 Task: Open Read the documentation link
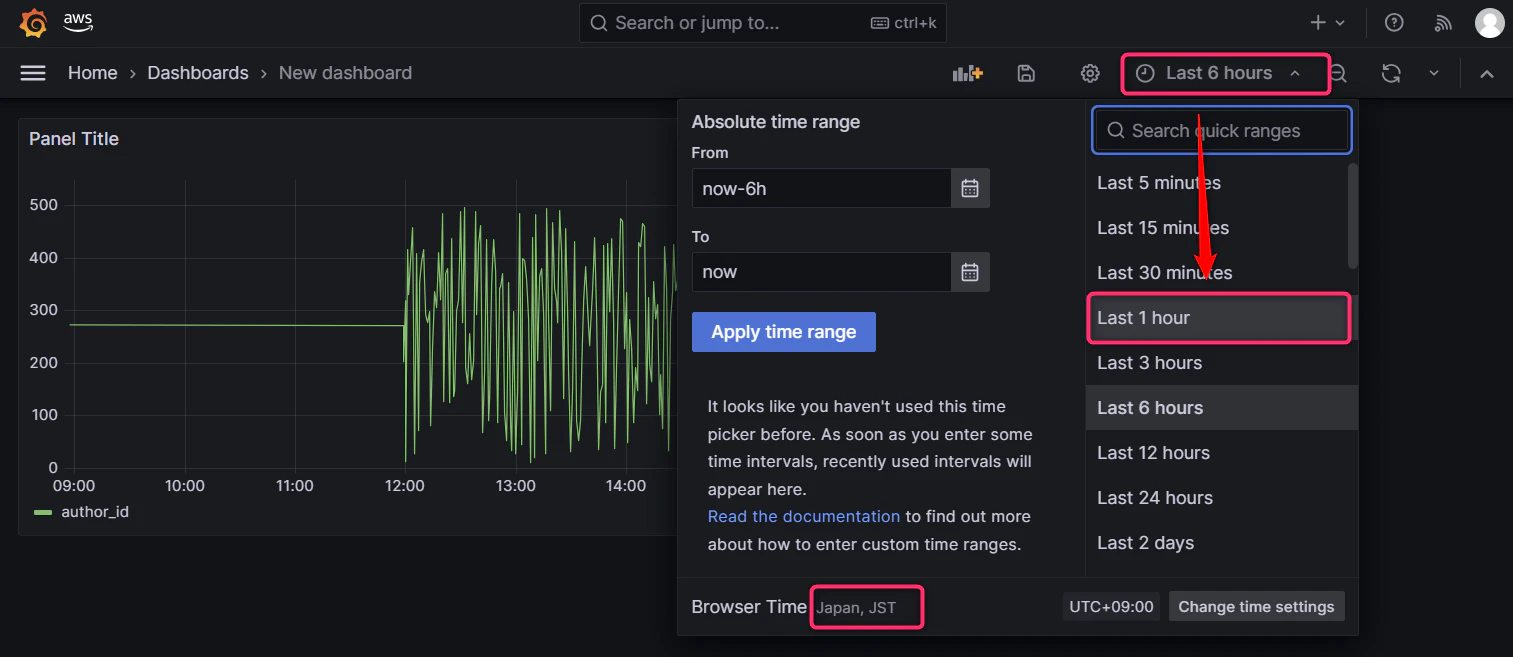click(804, 517)
